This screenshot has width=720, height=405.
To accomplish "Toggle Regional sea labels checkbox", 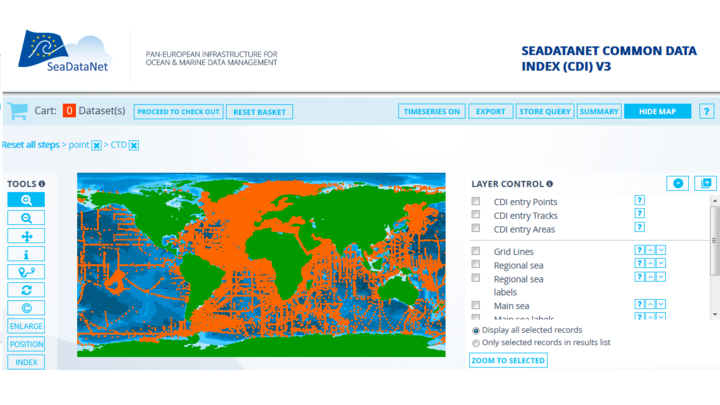I will pos(476,278).
